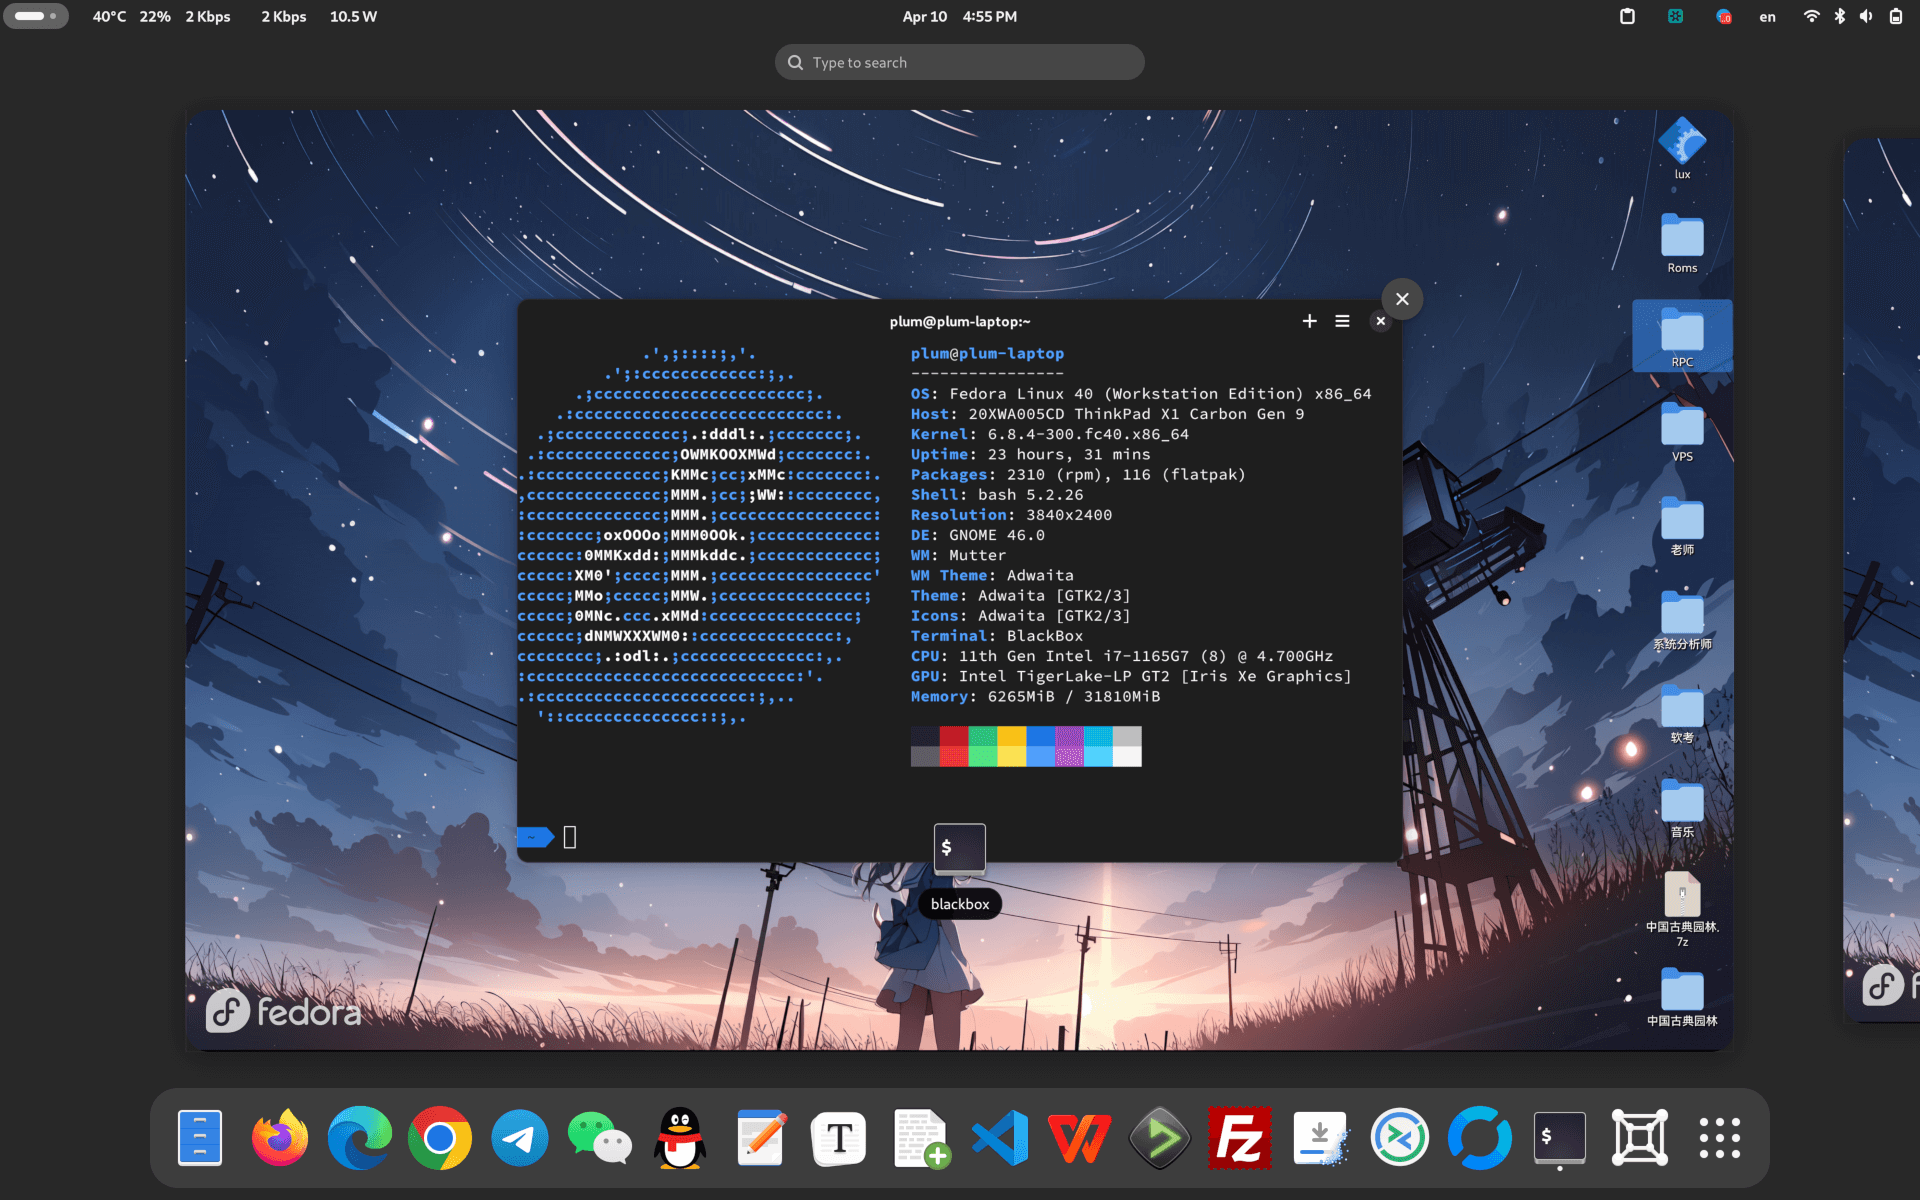This screenshot has height=1200, width=1920.
Task: Open Visual Studio Code from the dock
Action: tap(999, 1137)
